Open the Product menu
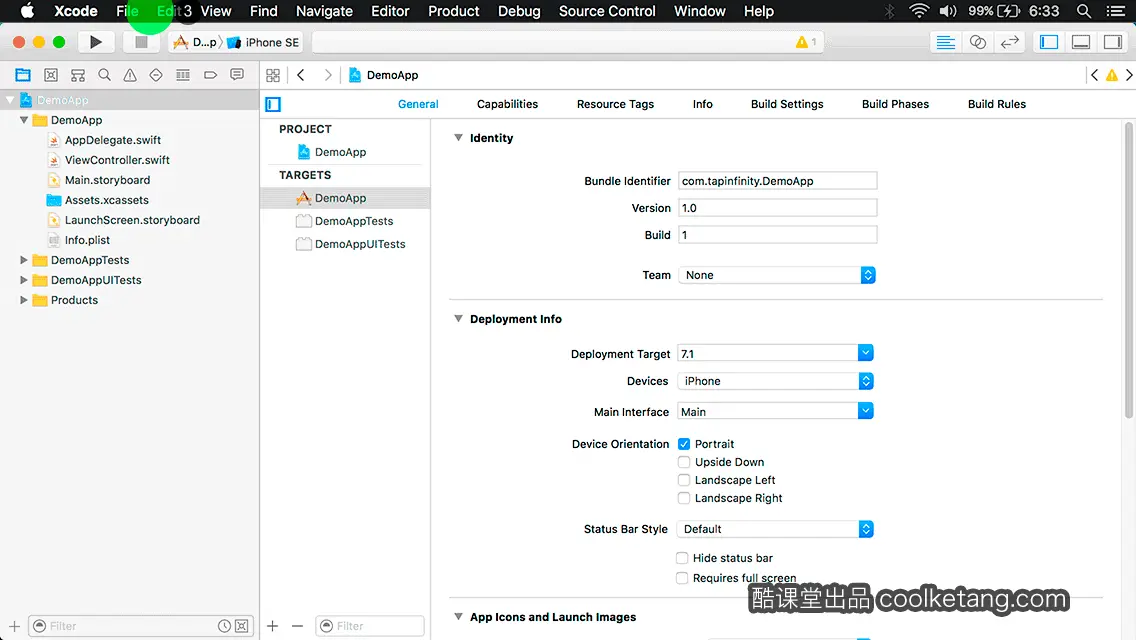Viewport: 1136px width, 640px height. pyautogui.click(x=454, y=11)
